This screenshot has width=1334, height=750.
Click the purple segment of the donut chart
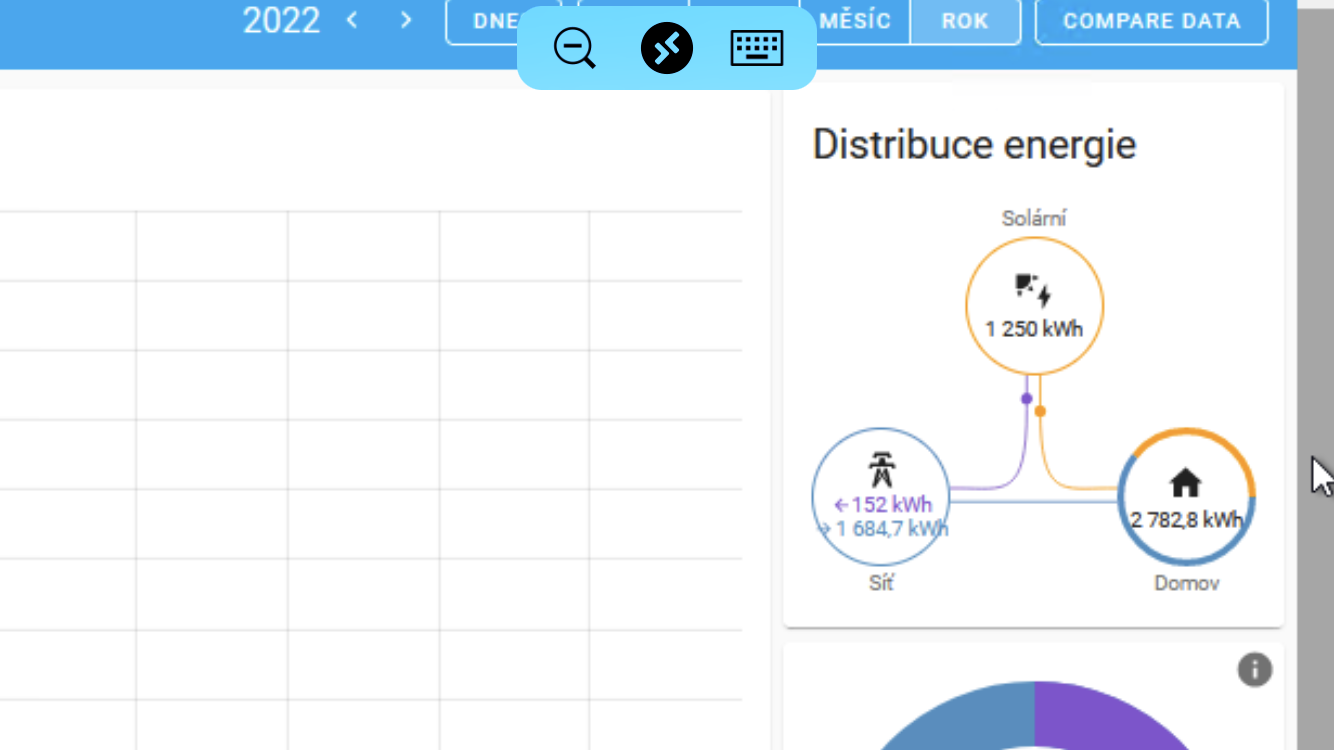click(1110, 715)
